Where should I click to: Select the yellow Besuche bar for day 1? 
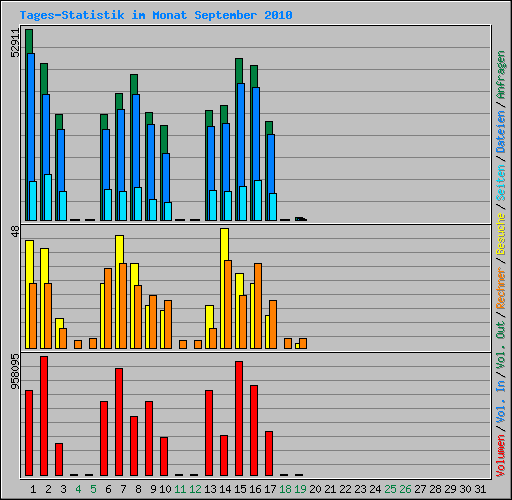(28, 294)
